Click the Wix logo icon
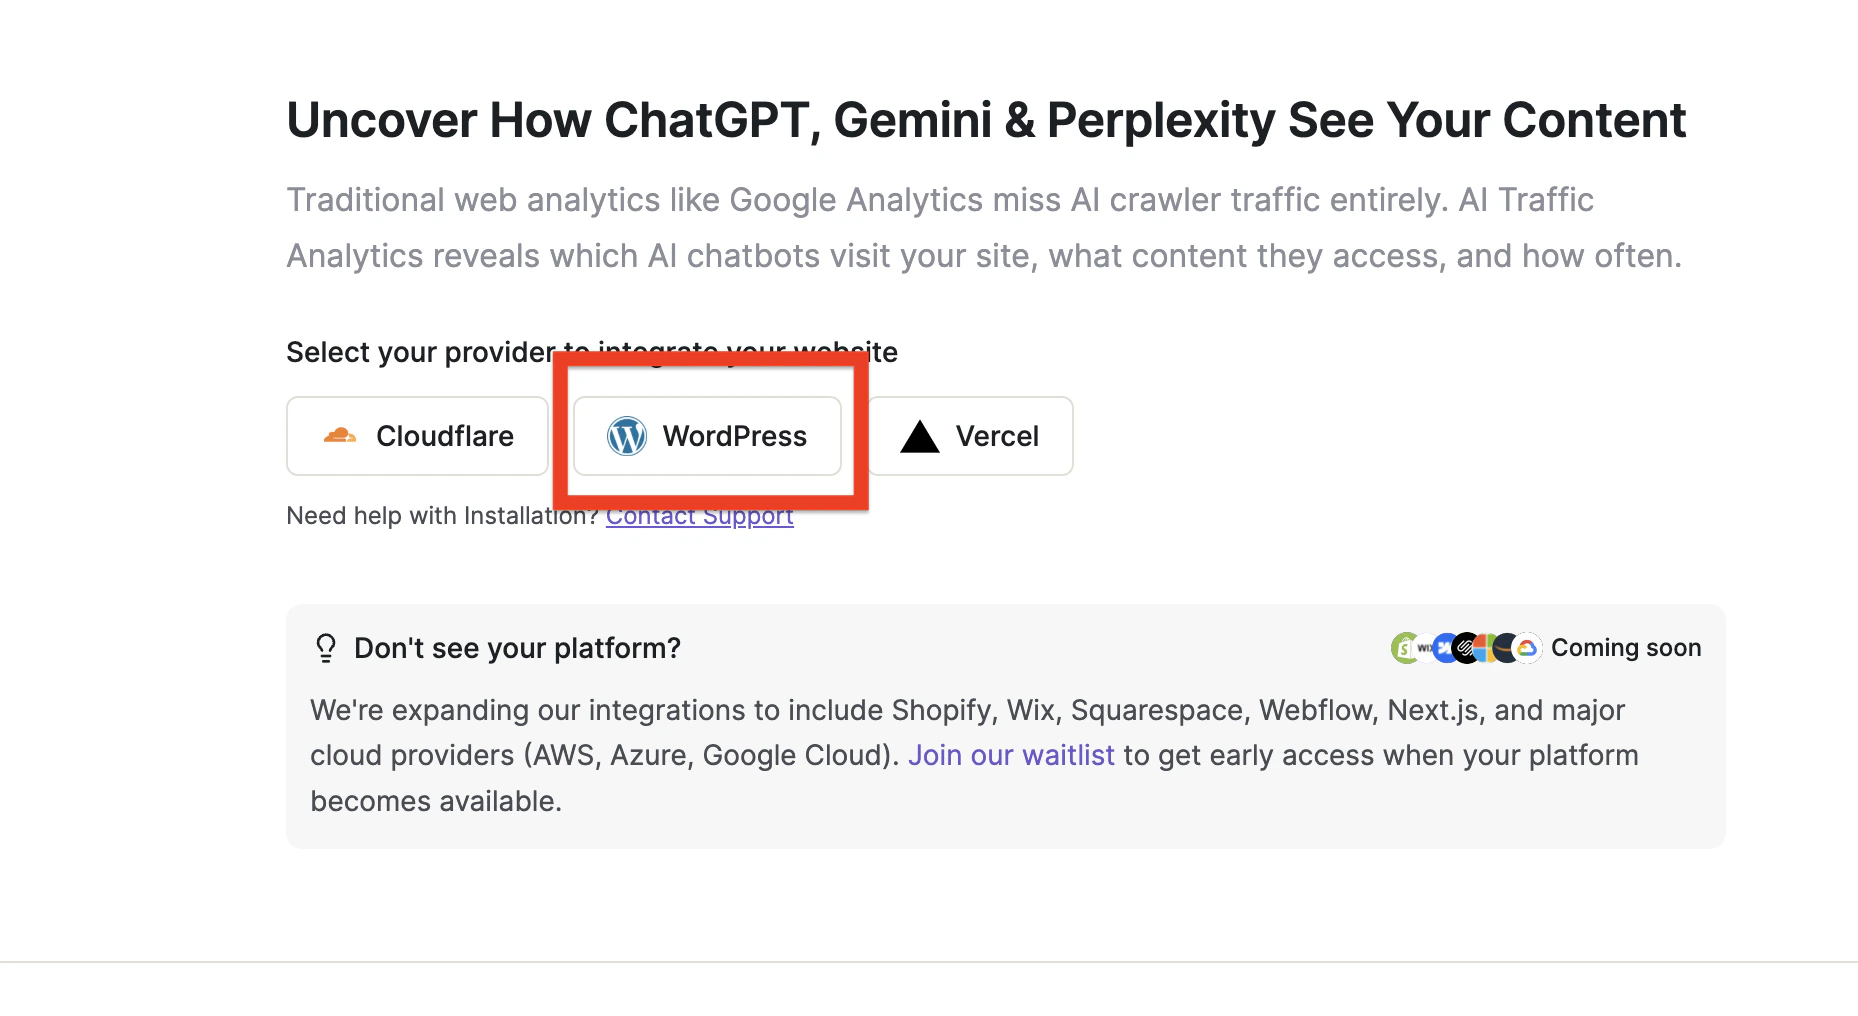The width and height of the screenshot is (1858, 1016). (x=1424, y=648)
